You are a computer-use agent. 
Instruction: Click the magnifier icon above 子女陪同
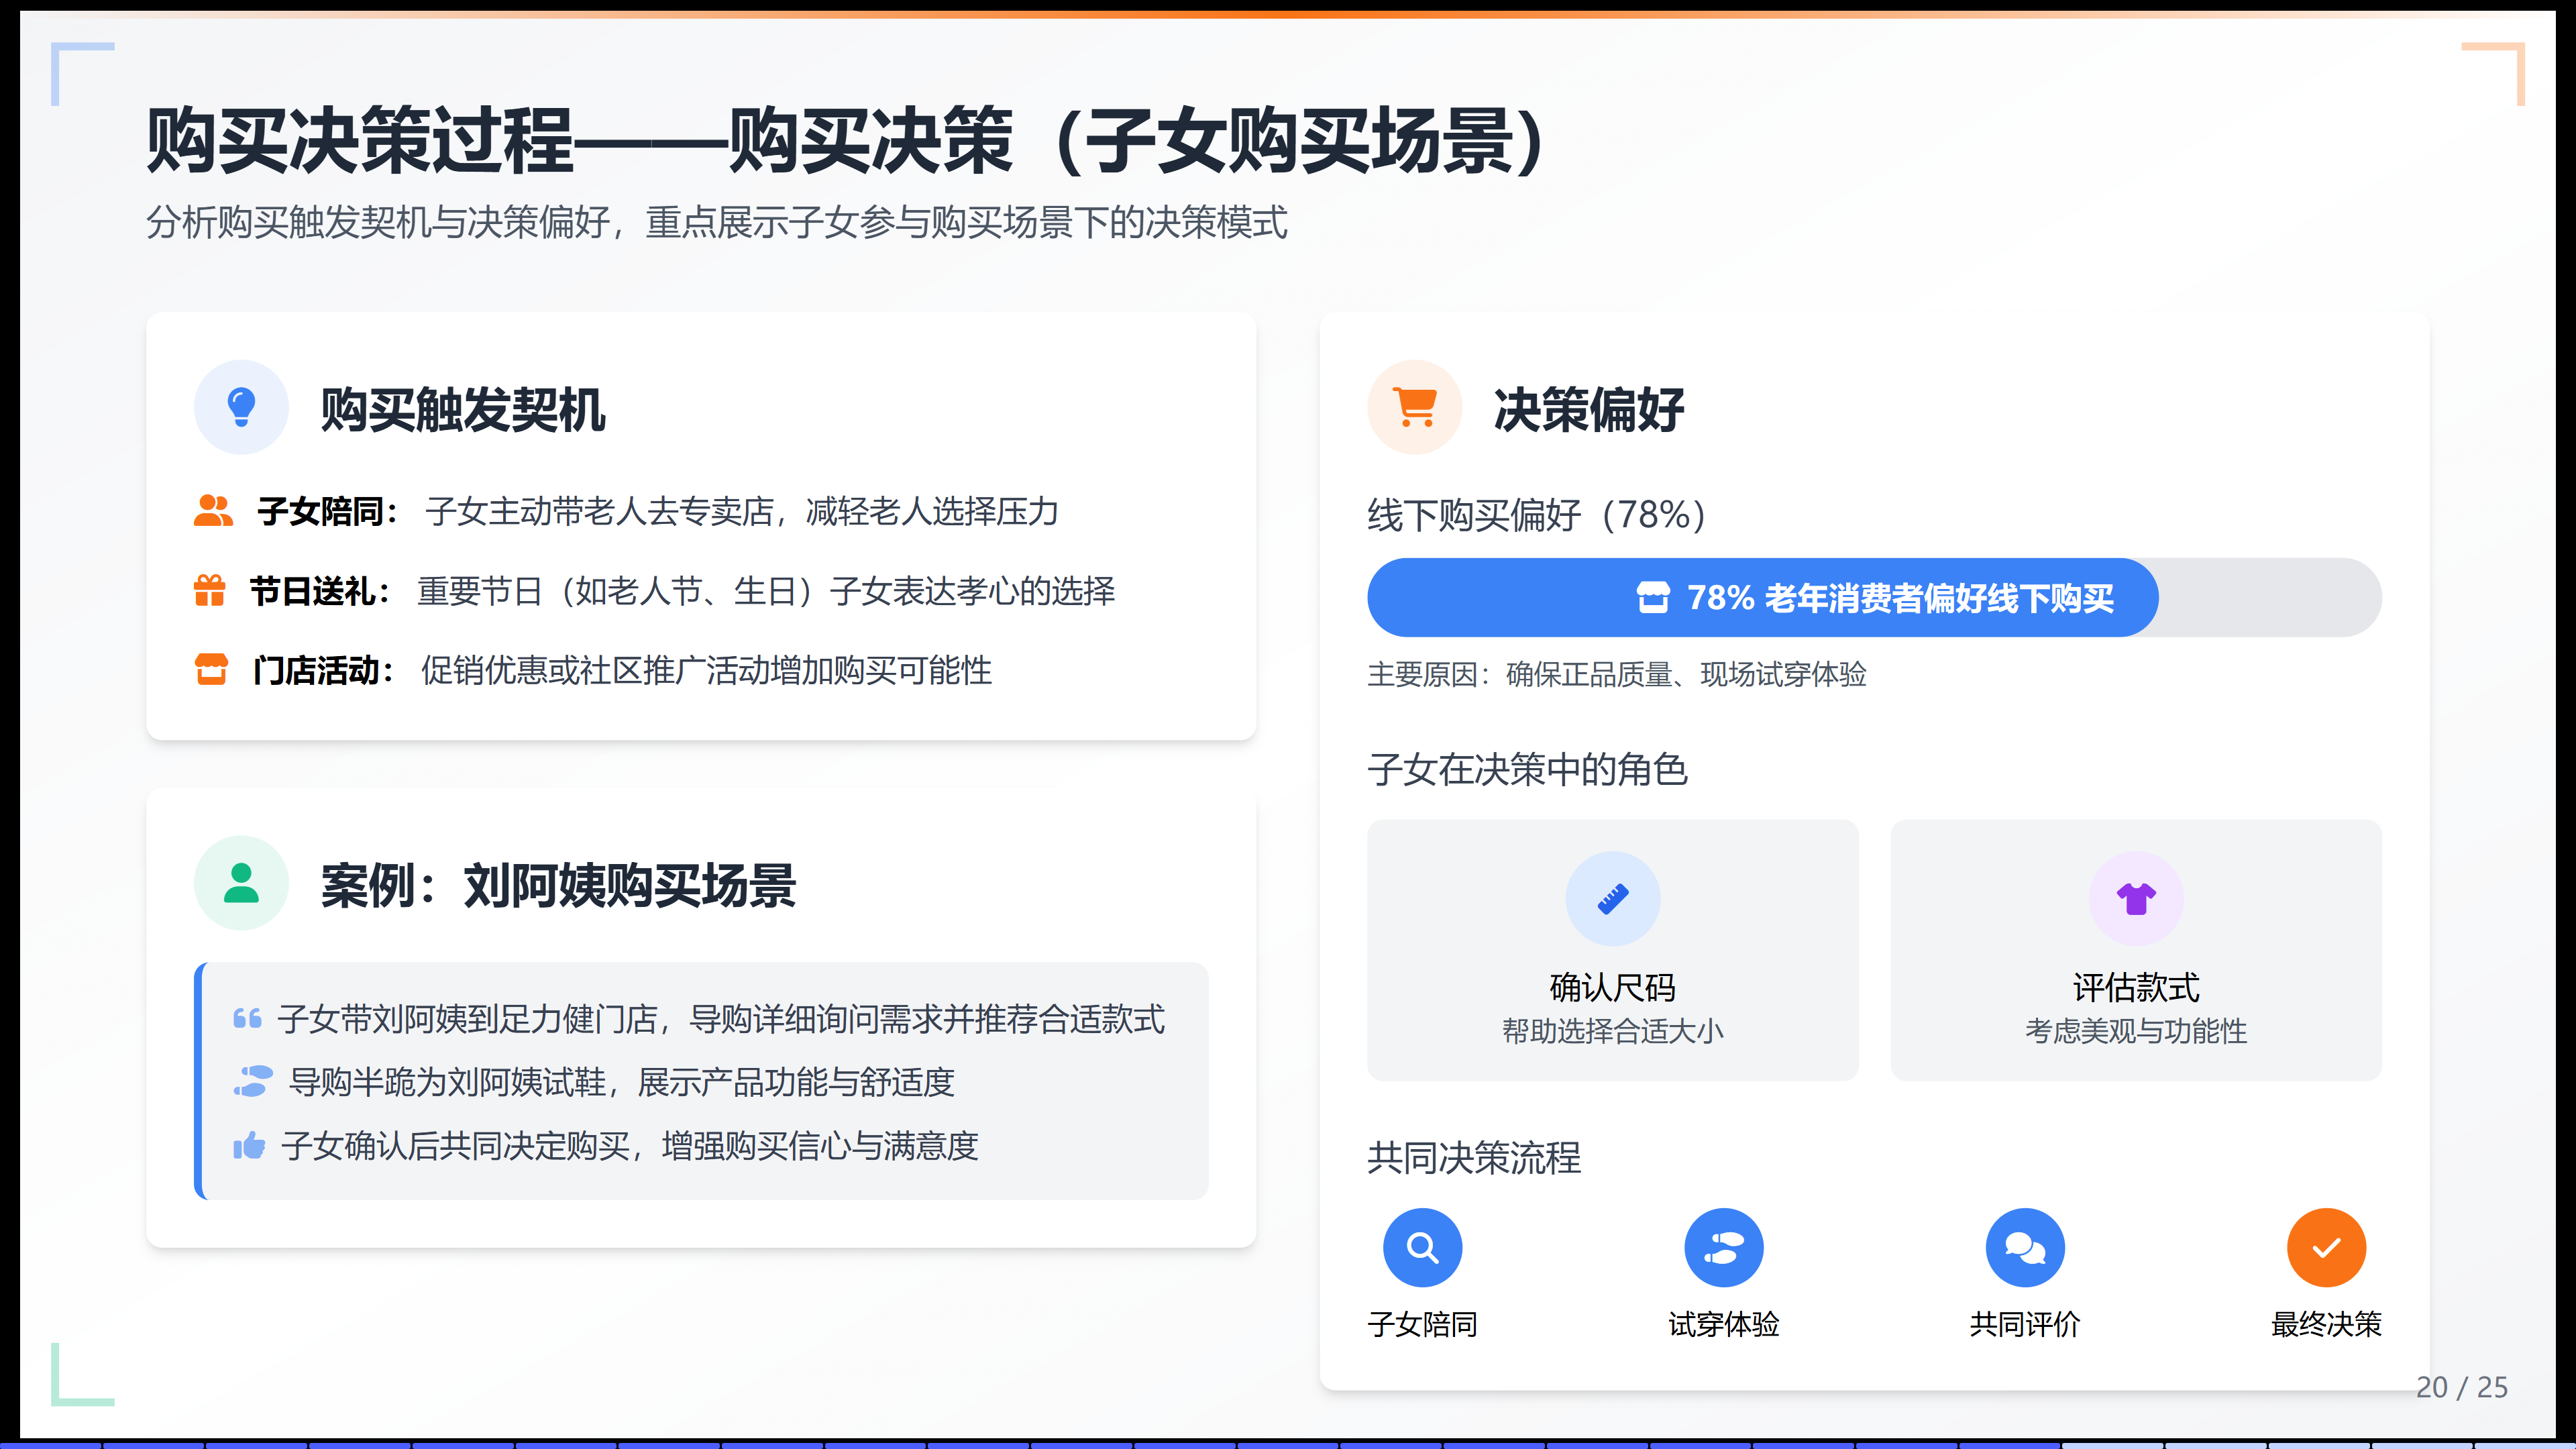[1422, 1247]
